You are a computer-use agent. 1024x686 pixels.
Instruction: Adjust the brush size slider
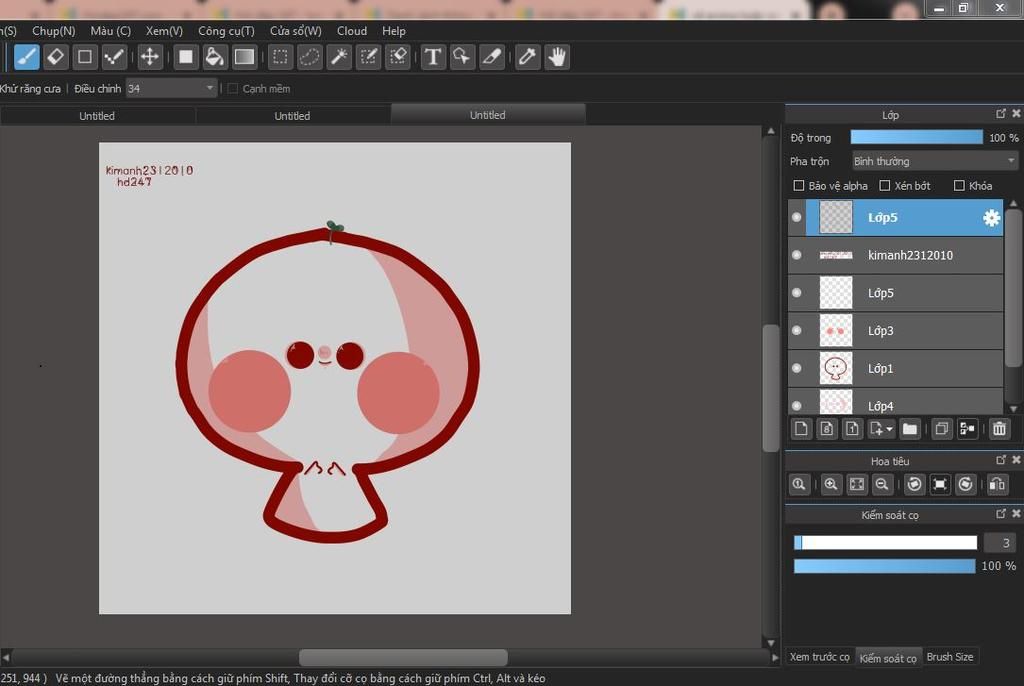885,542
